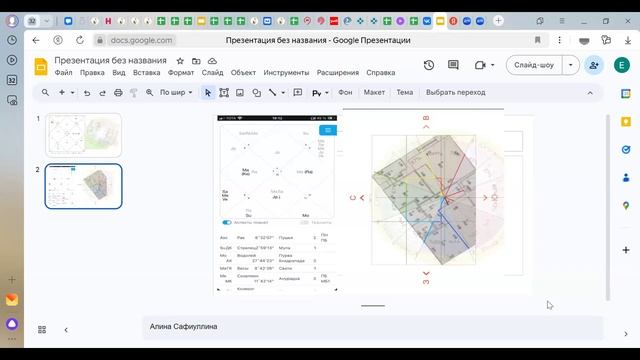Viewport: 640px width, 360px height.
Task: Open the Инструменты menu
Action: point(286,73)
